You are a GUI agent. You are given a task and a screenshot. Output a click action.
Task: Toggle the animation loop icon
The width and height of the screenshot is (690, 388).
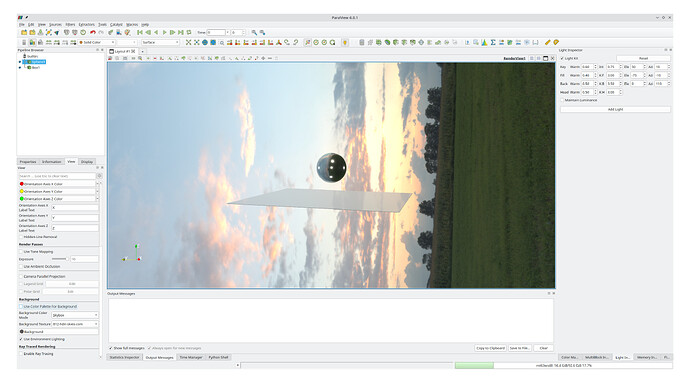point(189,33)
